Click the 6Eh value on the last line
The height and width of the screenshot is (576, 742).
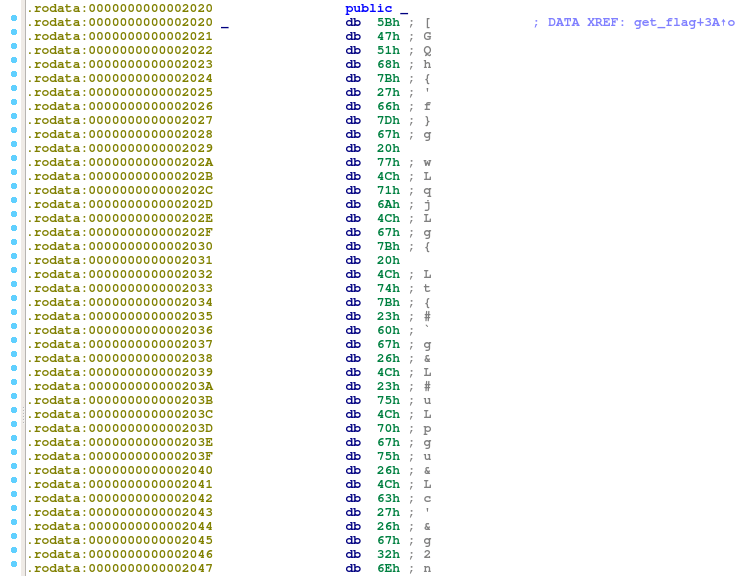(x=389, y=568)
